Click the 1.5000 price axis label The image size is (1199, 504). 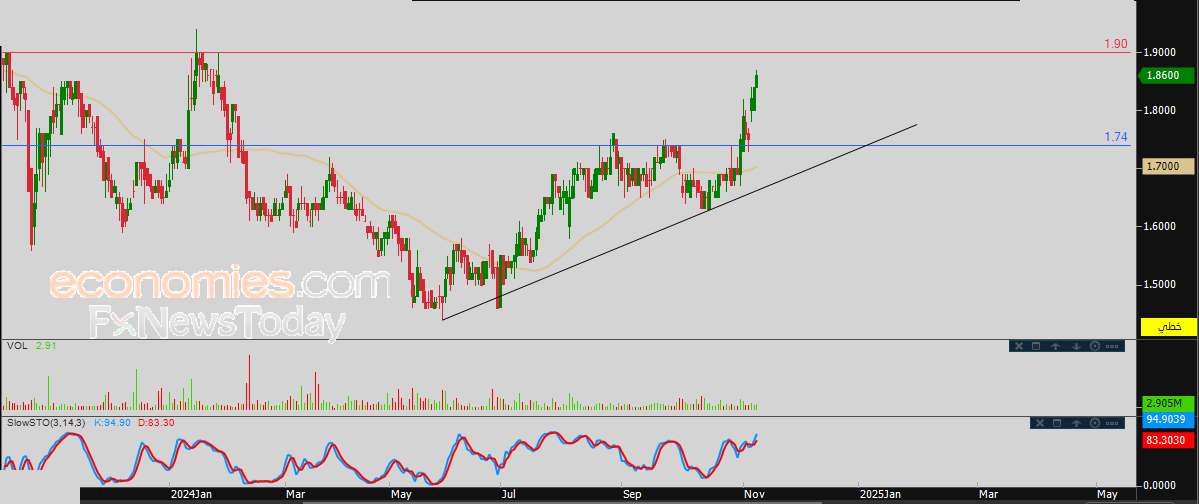click(x=1159, y=285)
